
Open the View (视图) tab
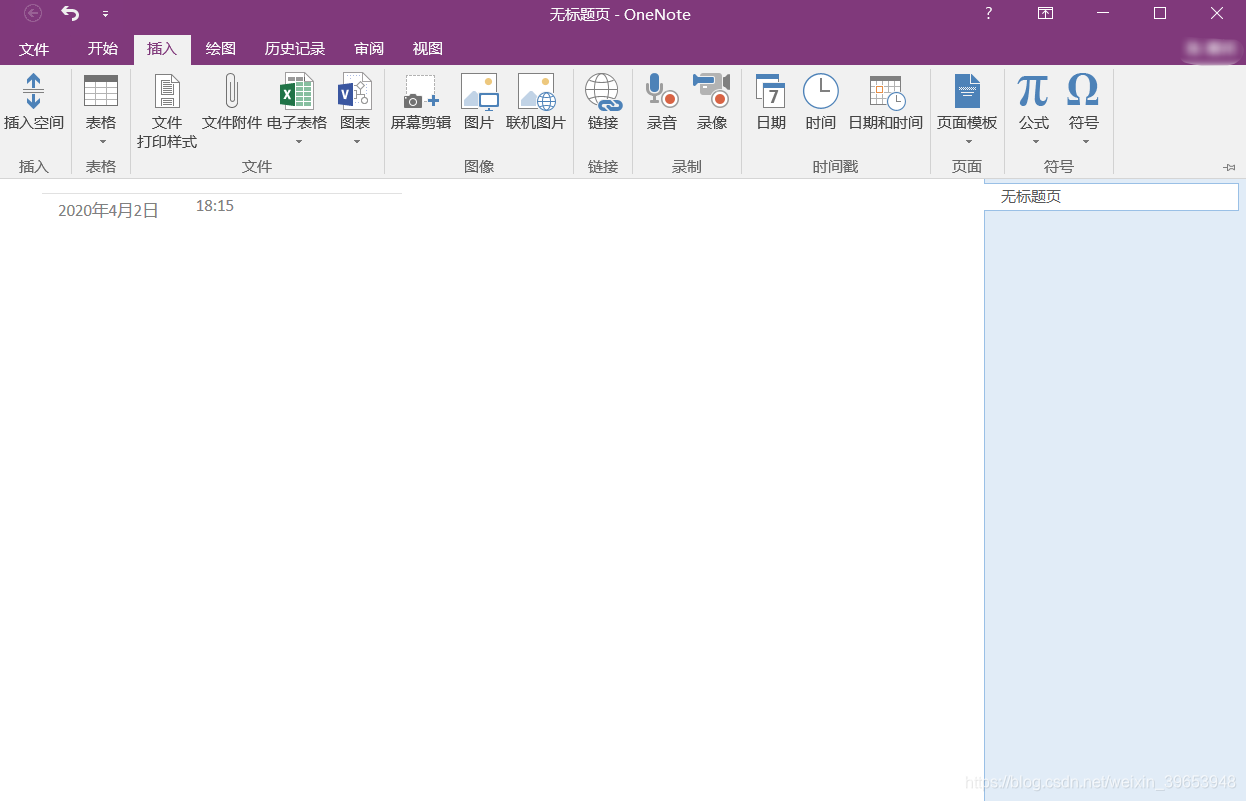(x=428, y=49)
